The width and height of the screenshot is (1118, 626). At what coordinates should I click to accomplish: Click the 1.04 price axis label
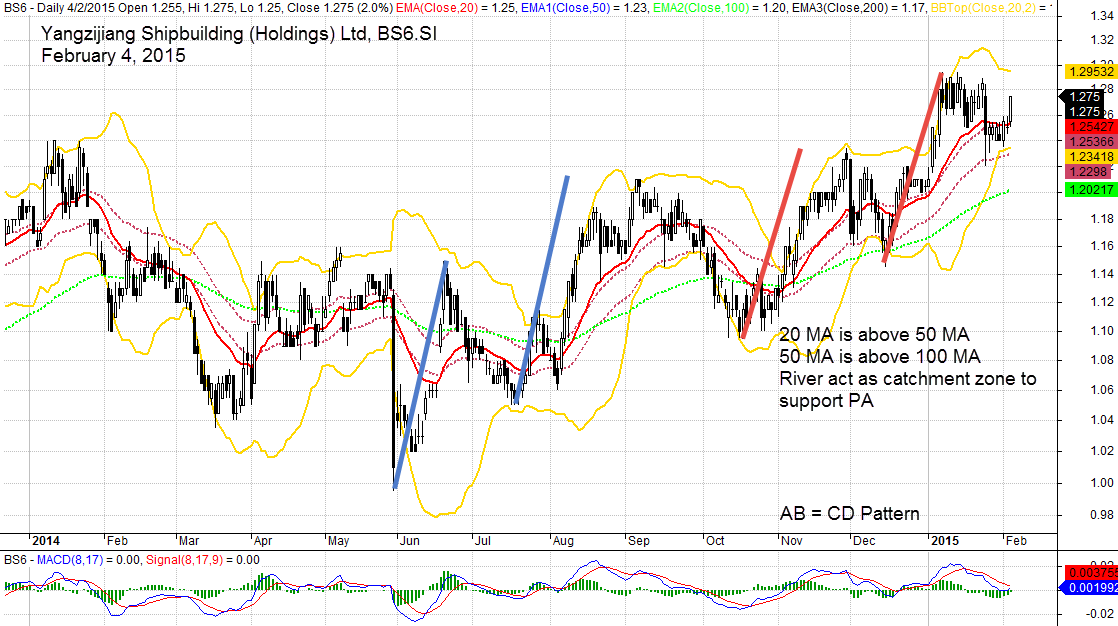pos(1102,419)
